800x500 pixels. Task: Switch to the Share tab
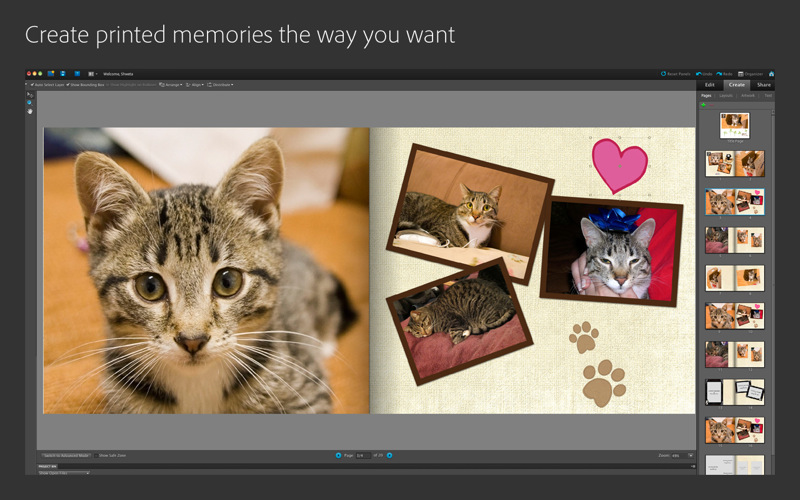coord(764,85)
